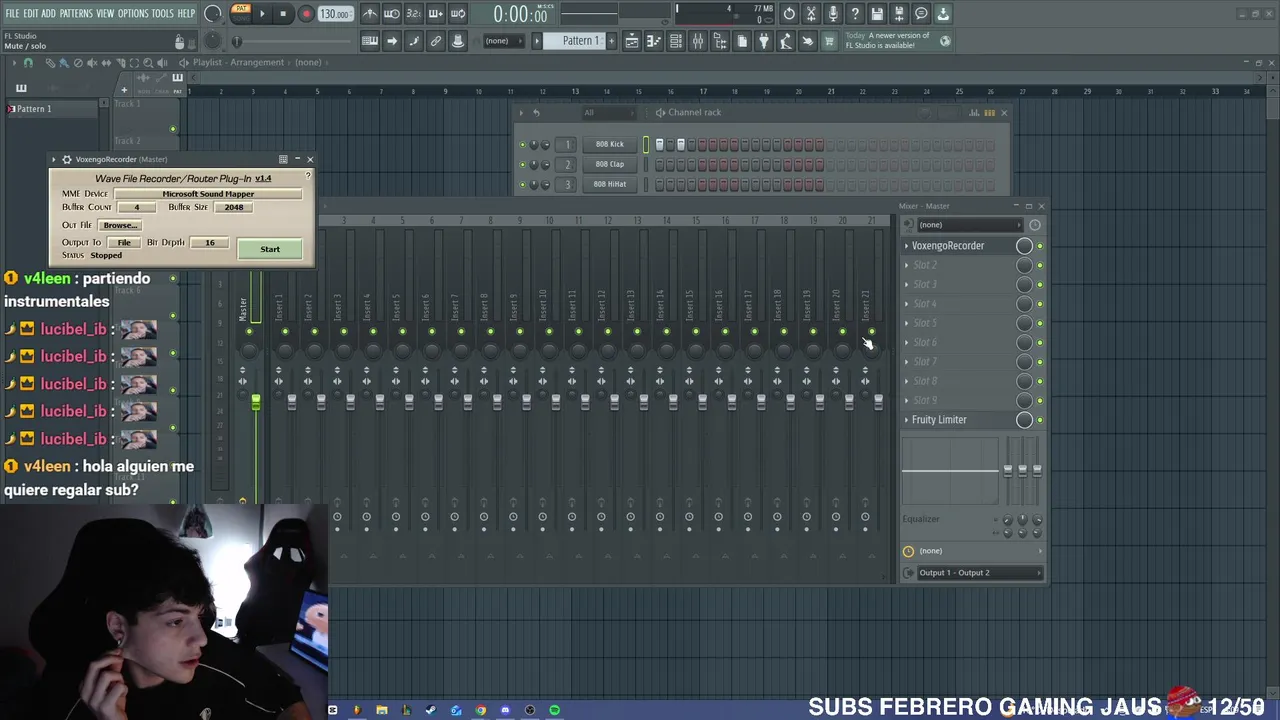Click the question mark help icon
This screenshot has height=720, width=1280.
[855, 14]
